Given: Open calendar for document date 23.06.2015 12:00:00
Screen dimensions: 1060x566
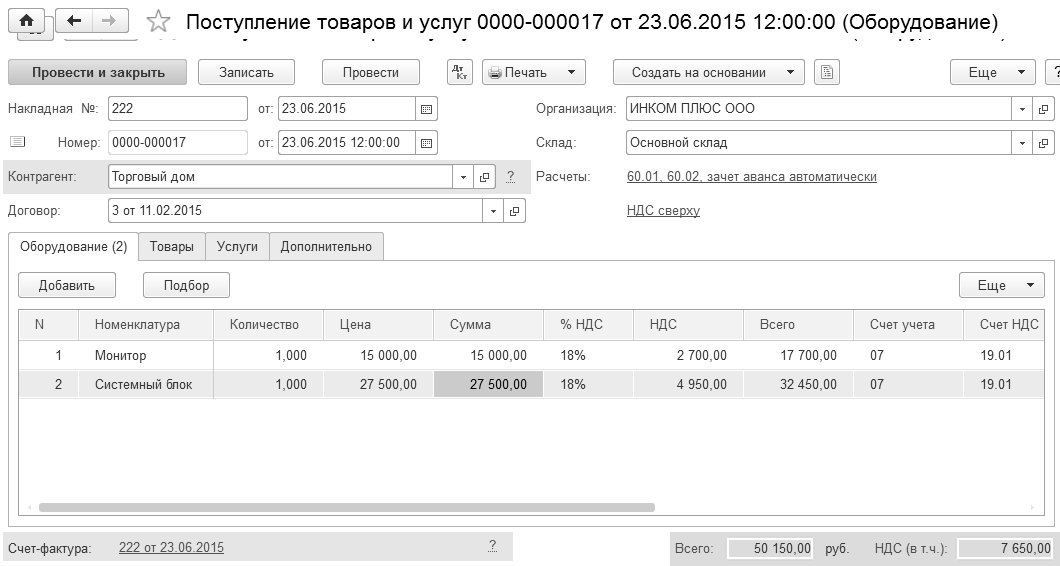Looking at the screenshot, I should pos(426,143).
